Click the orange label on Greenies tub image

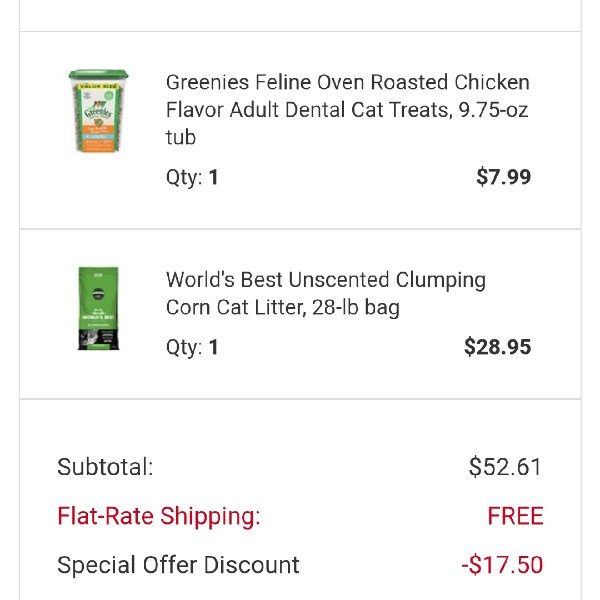(98, 139)
